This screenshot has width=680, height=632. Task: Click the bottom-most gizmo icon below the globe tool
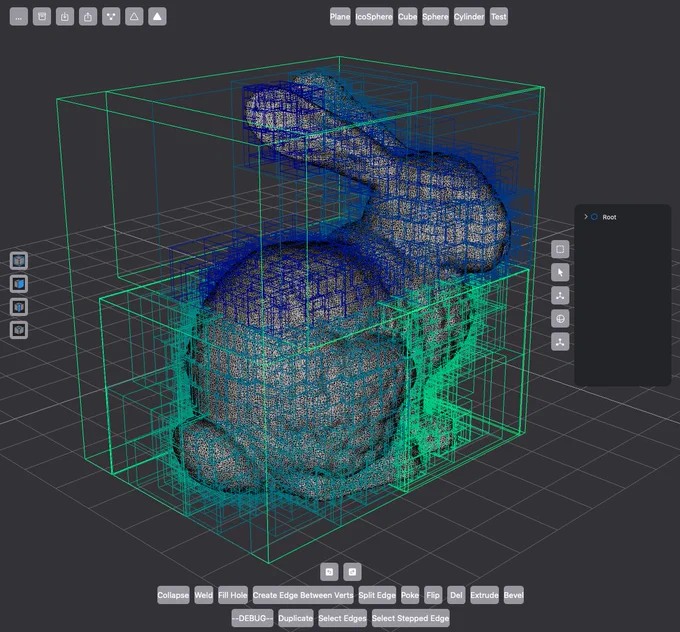[560, 342]
